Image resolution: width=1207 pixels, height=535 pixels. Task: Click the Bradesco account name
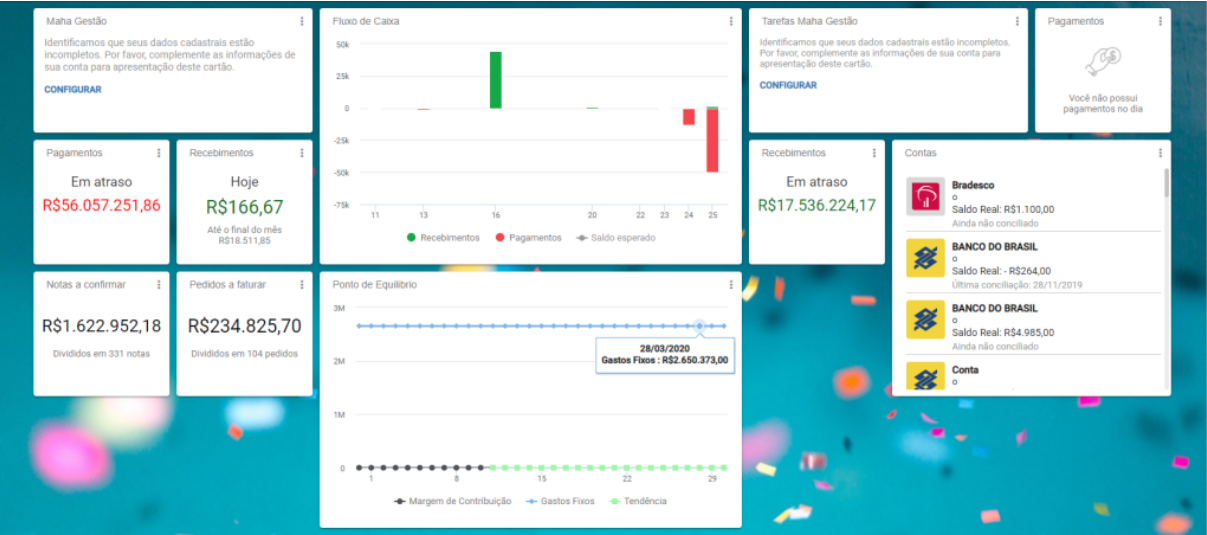pyautogui.click(x=973, y=185)
